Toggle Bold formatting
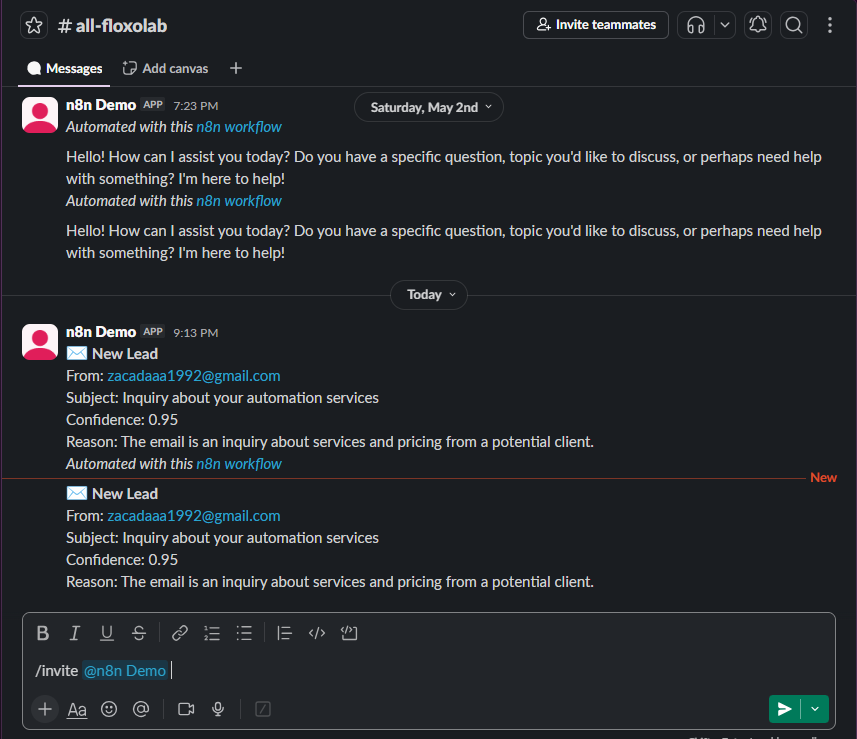The height and width of the screenshot is (739, 857). pyautogui.click(x=43, y=633)
